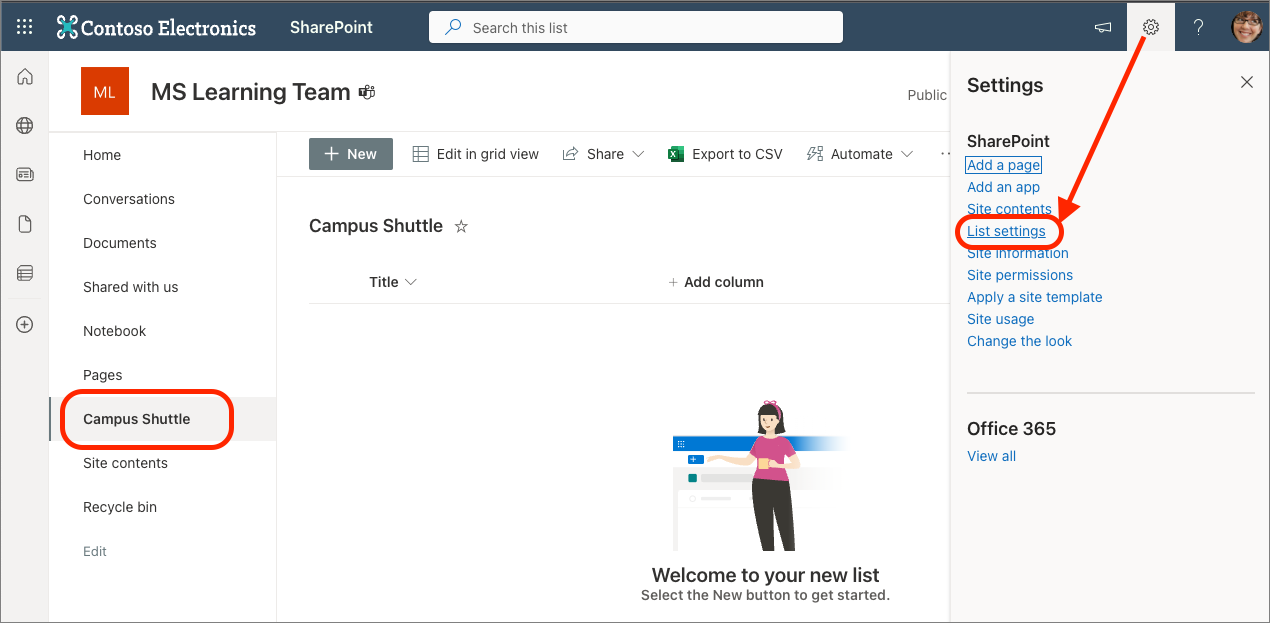Select Shared with us in navigation
Viewport: 1270px width, 623px height.
pos(131,287)
